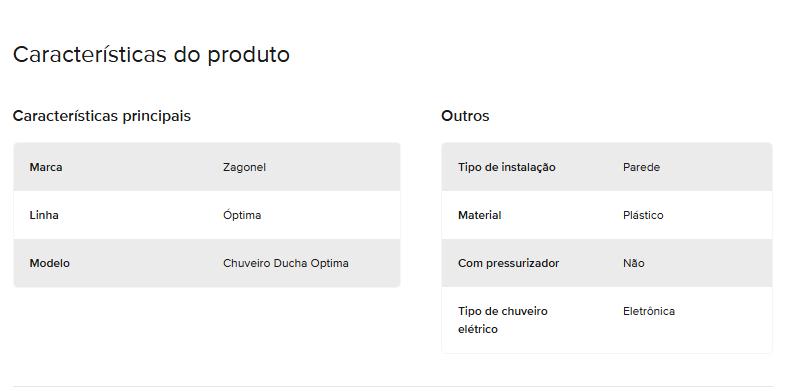
Task: Click the Linha row label
Action: click(44, 215)
